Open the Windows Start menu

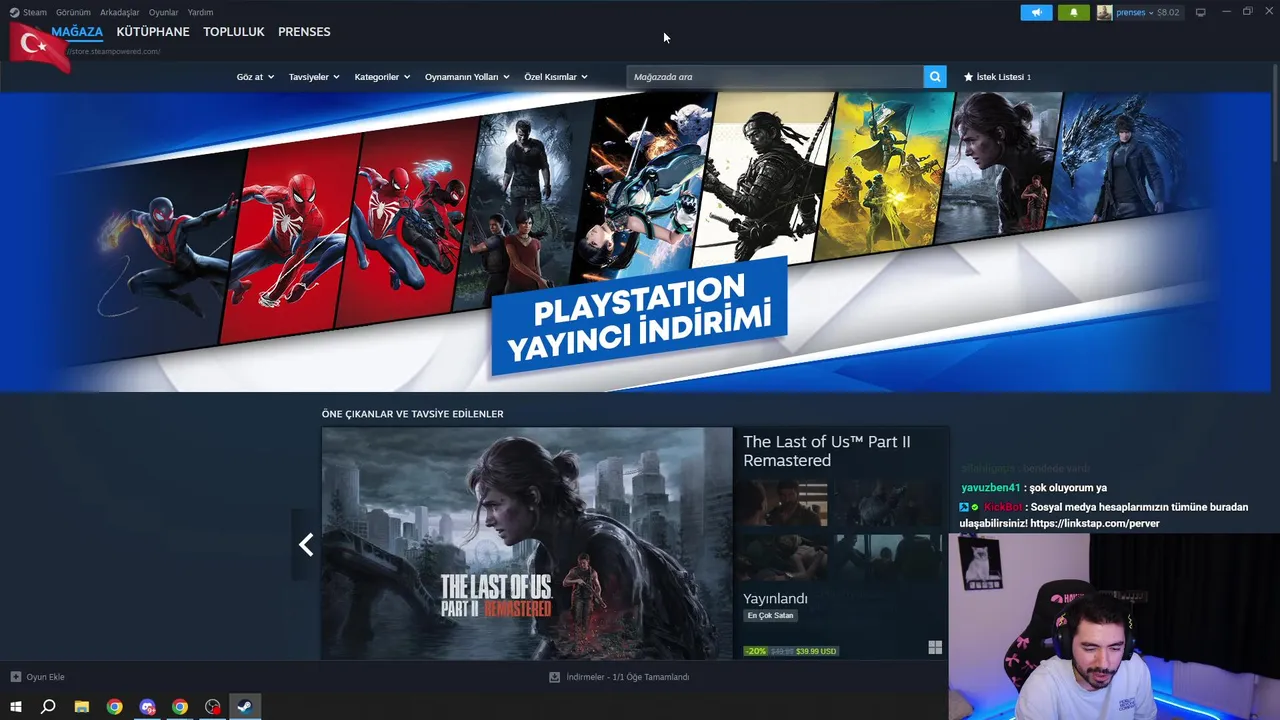[16, 707]
